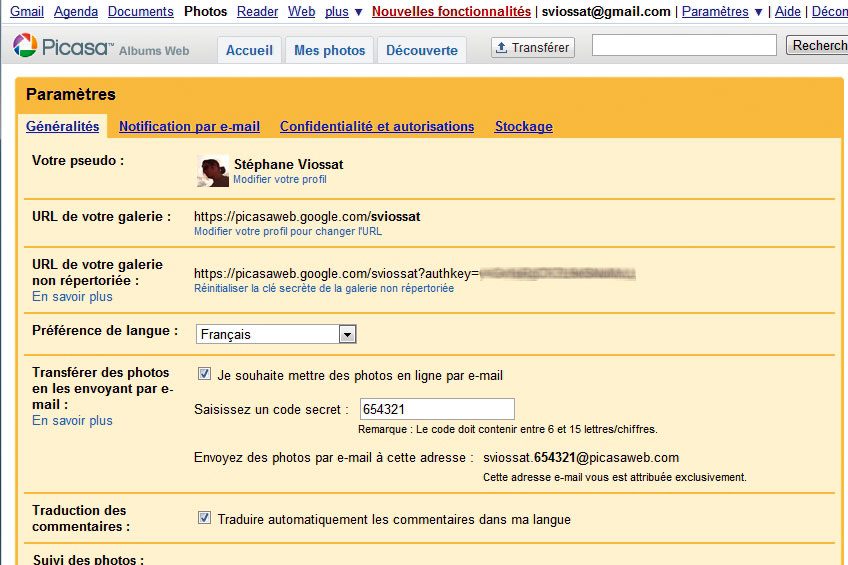Open the Découverte tab
The height and width of the screenshot is (565, 848).
(x=422, y=50)
